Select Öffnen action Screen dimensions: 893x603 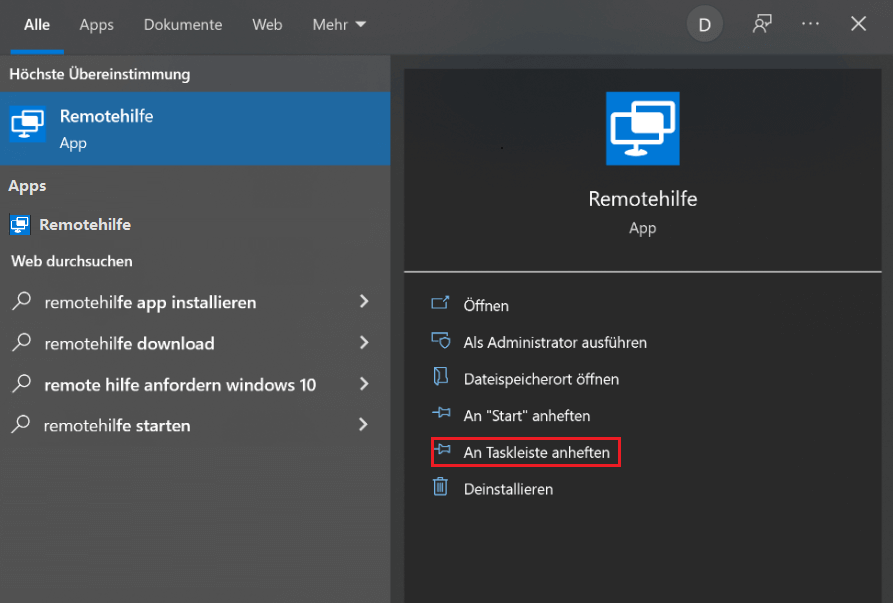tap(486, 306)
